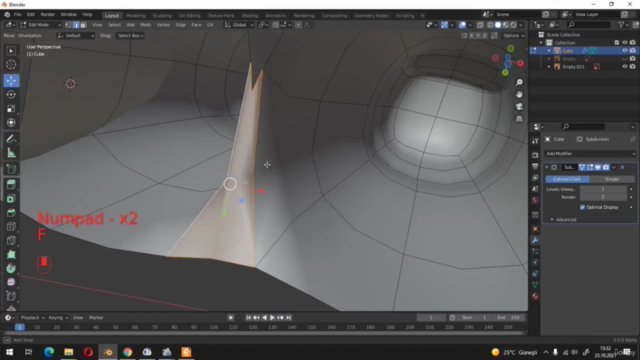Select the Knife tool
Image resolution: width=640 pixels, height=360 pixels.
click(x=11, y=240)
